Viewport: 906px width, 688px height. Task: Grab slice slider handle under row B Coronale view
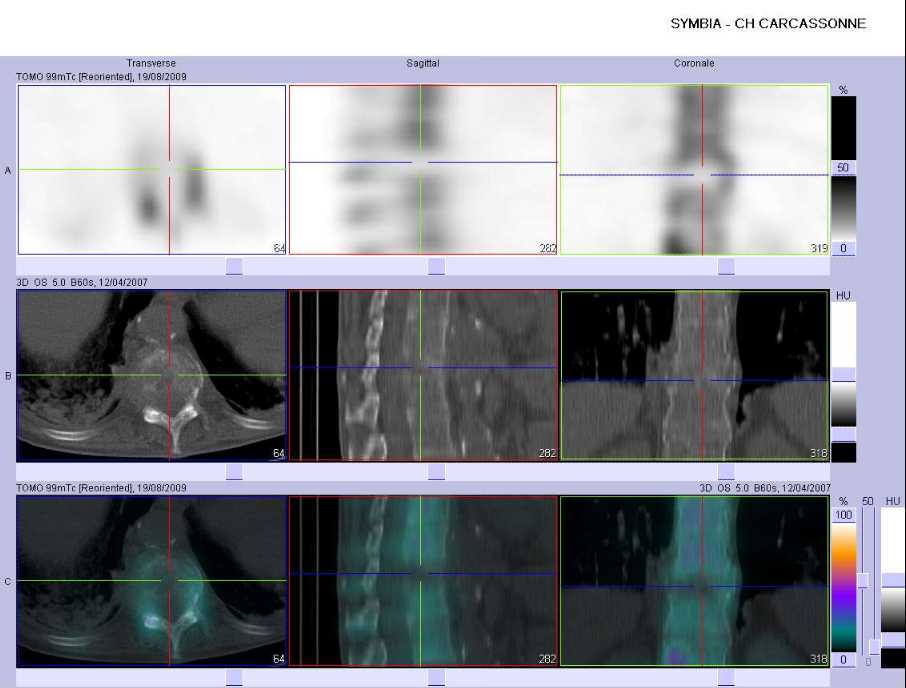click(726, 472)
